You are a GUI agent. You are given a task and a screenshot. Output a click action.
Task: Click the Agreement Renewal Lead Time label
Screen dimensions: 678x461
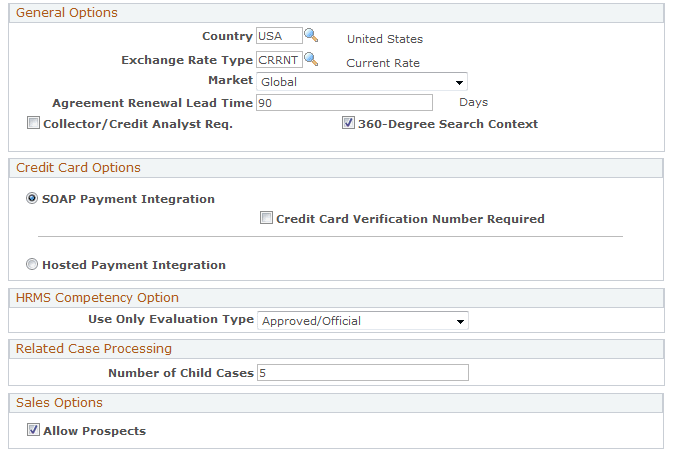coord(153,103)
